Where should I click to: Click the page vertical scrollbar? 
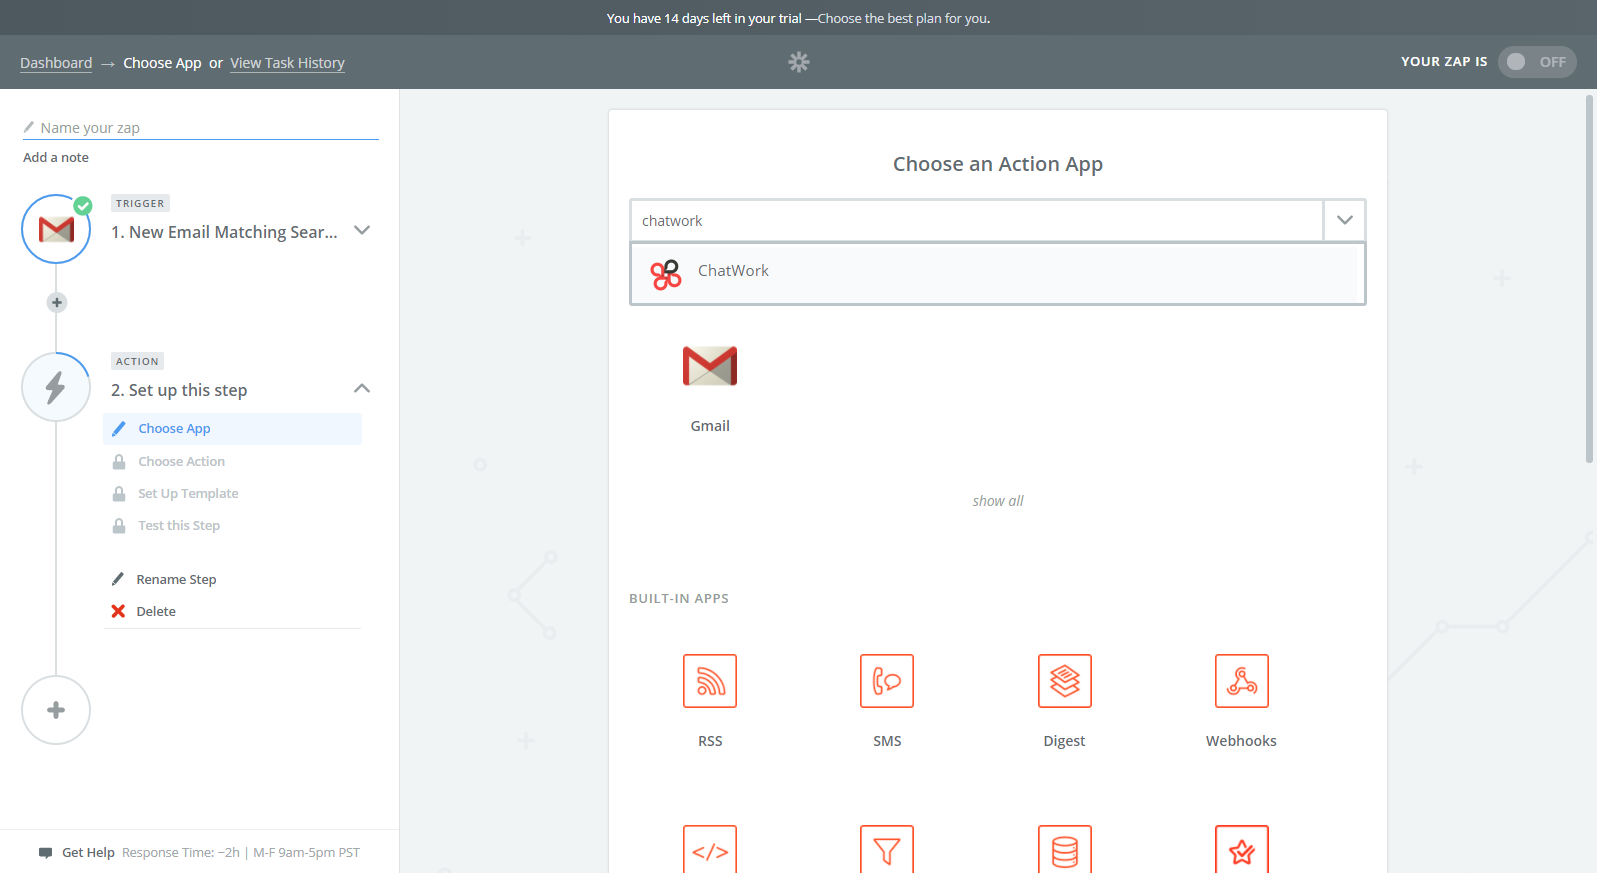coord(1590,280)
